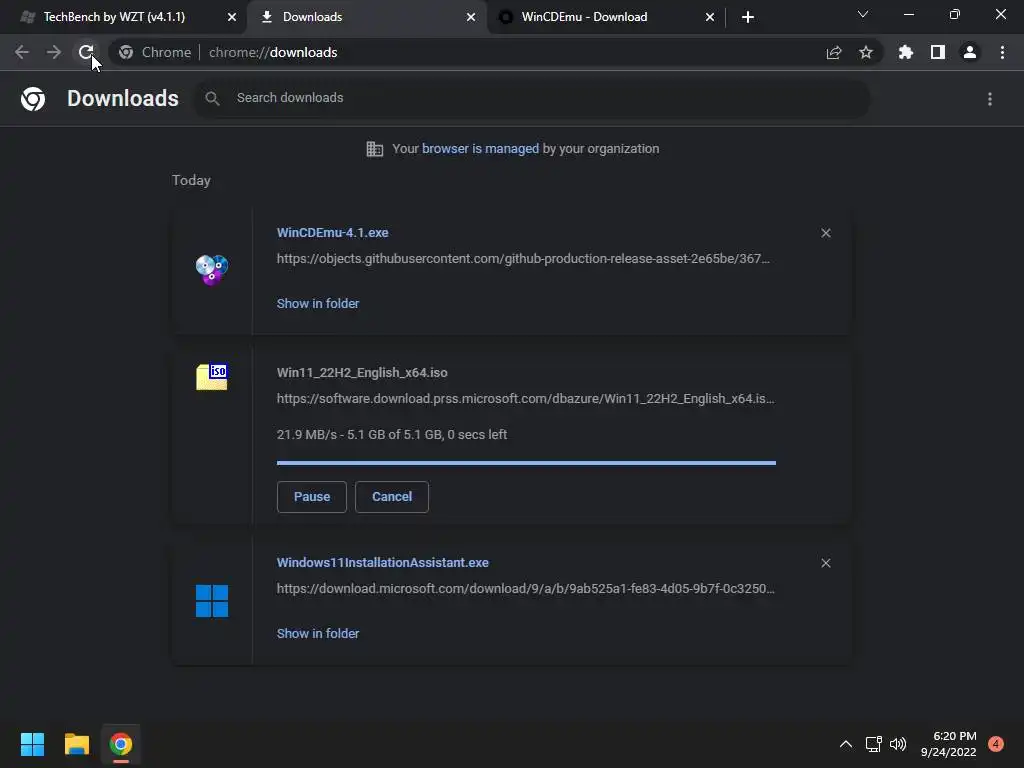This screenshot has width=1024, height=768.
Task: Click the Windows 11 Installation Assistant icon
Action: pos(212,601)
